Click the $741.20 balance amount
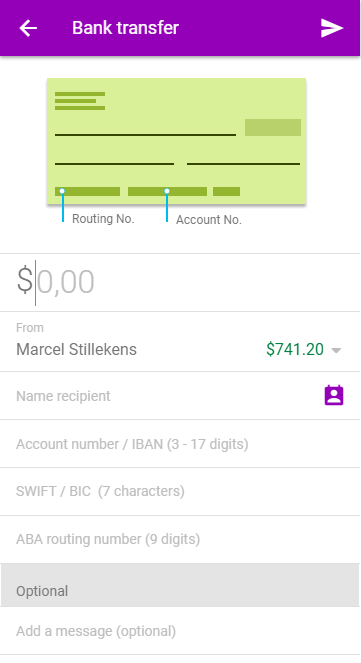The height and width of the screenshot is (663, 361). (295, 349)
